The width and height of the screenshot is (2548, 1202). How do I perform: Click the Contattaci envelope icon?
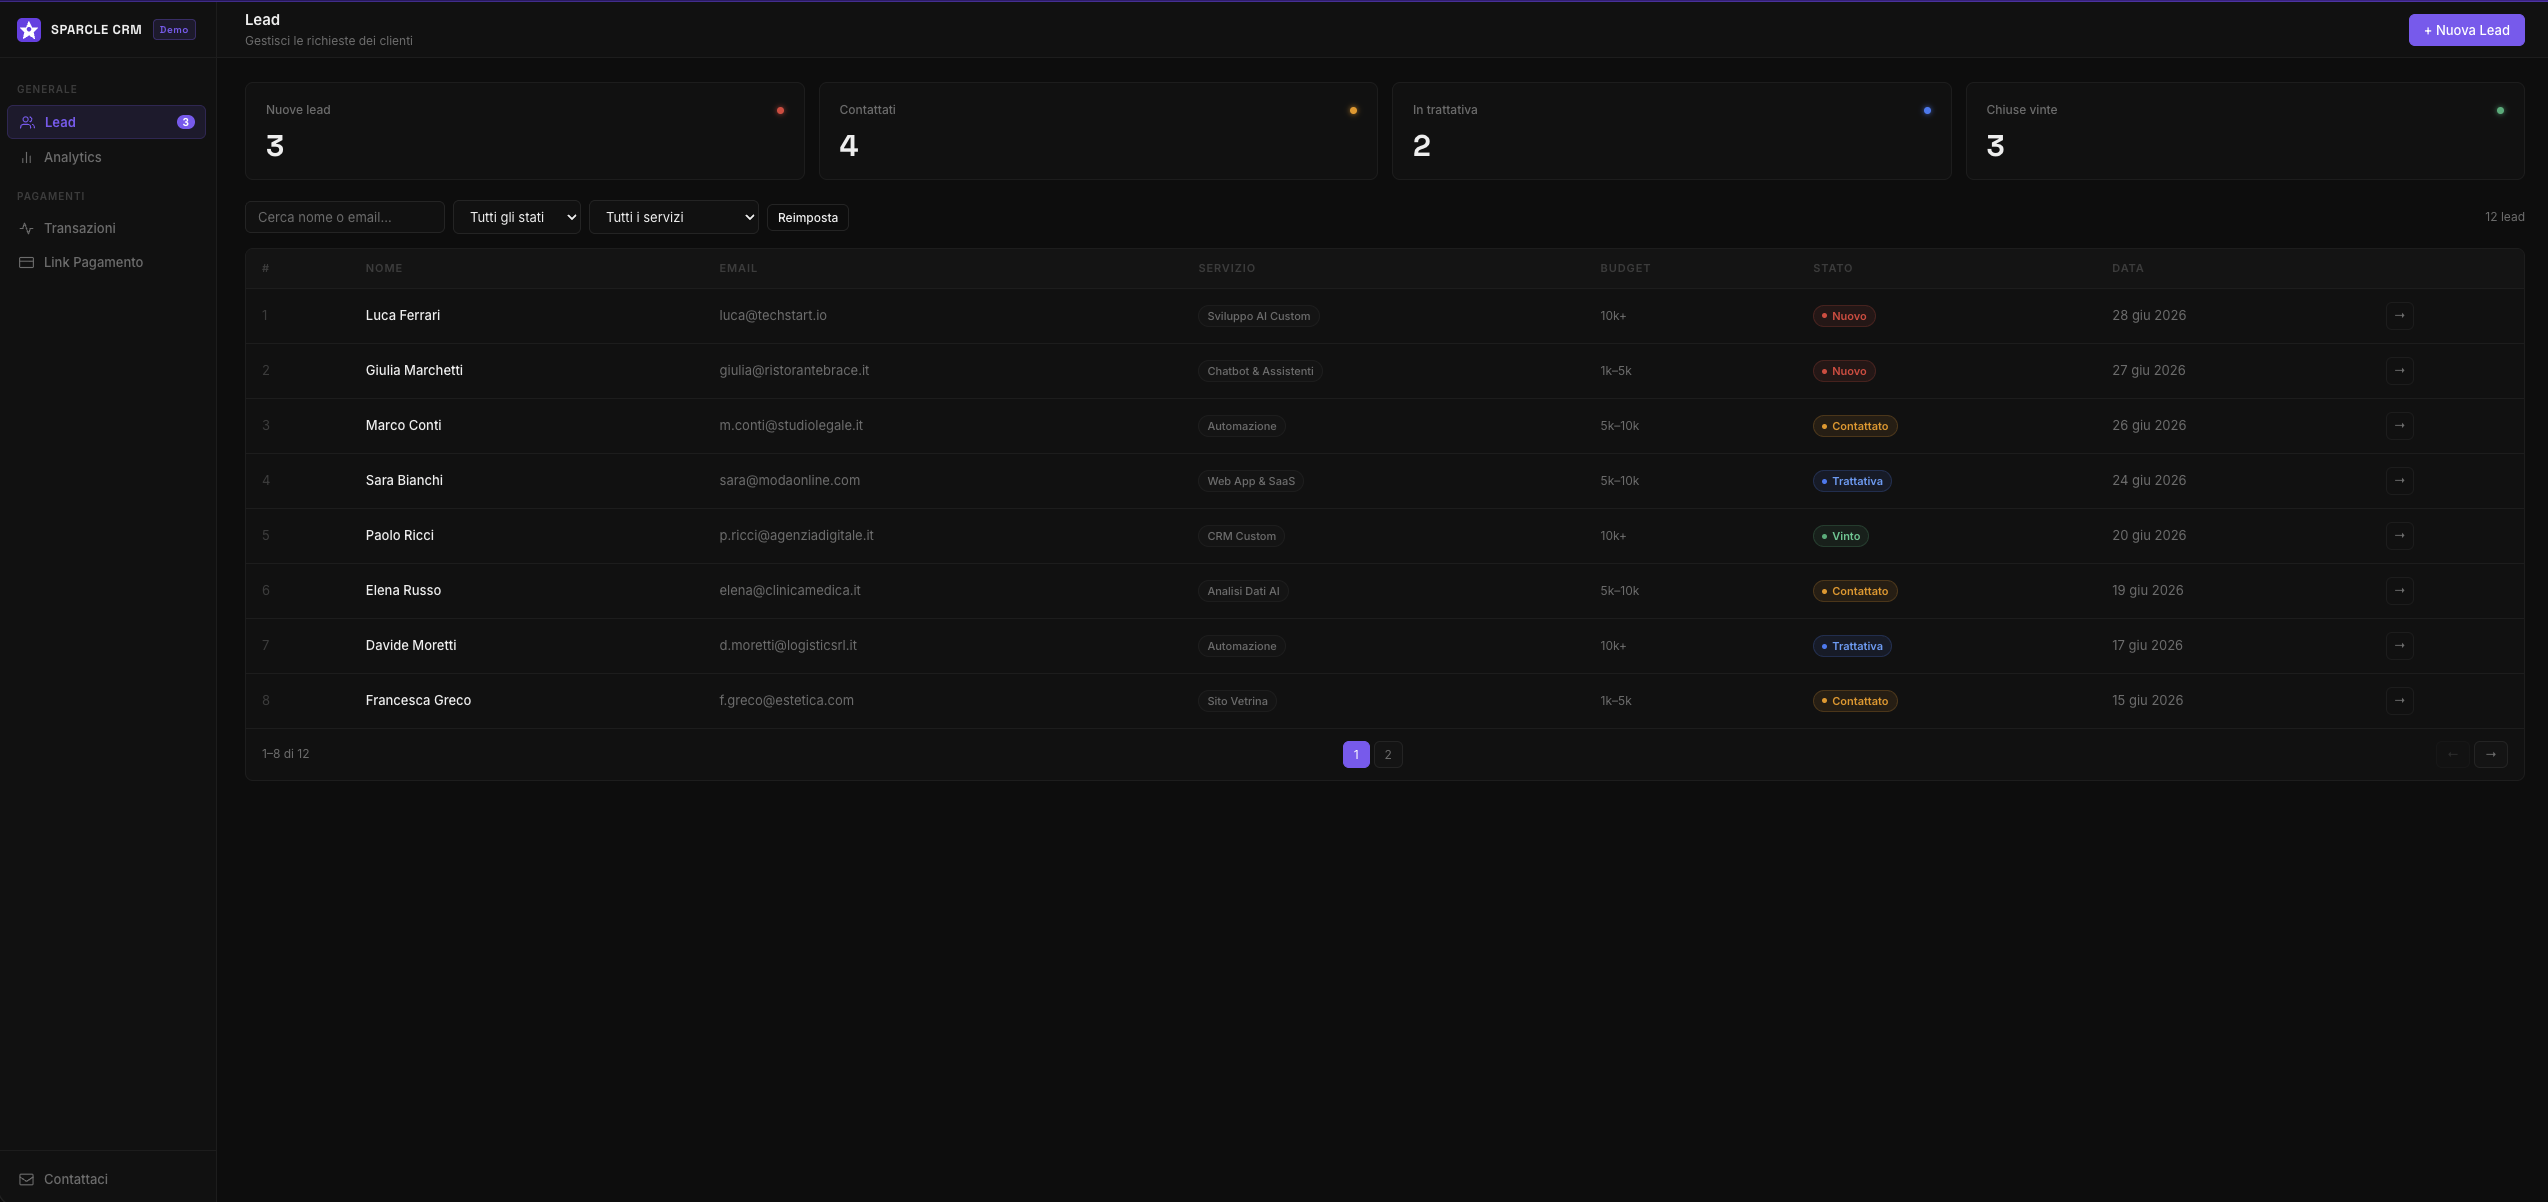(x=27, y=1179)
